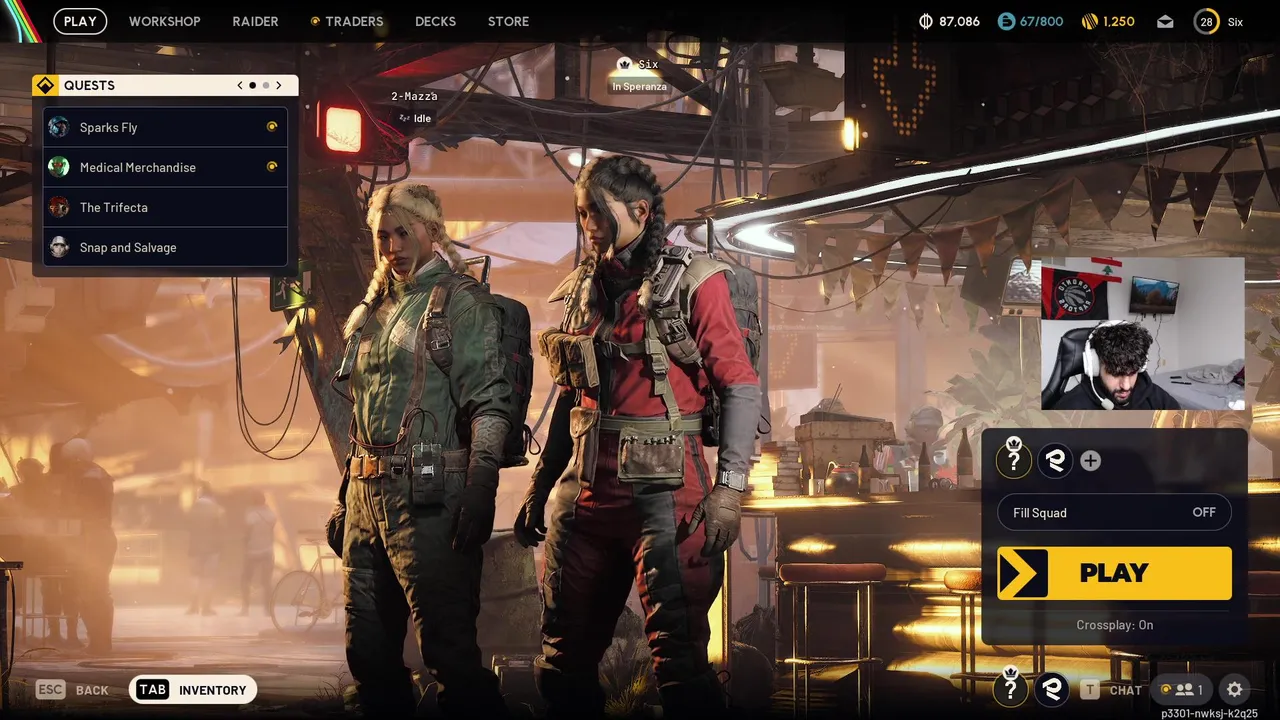Start matchmaking with yellow PLAY button
1280x720 pixels.
pos(1115,573)
